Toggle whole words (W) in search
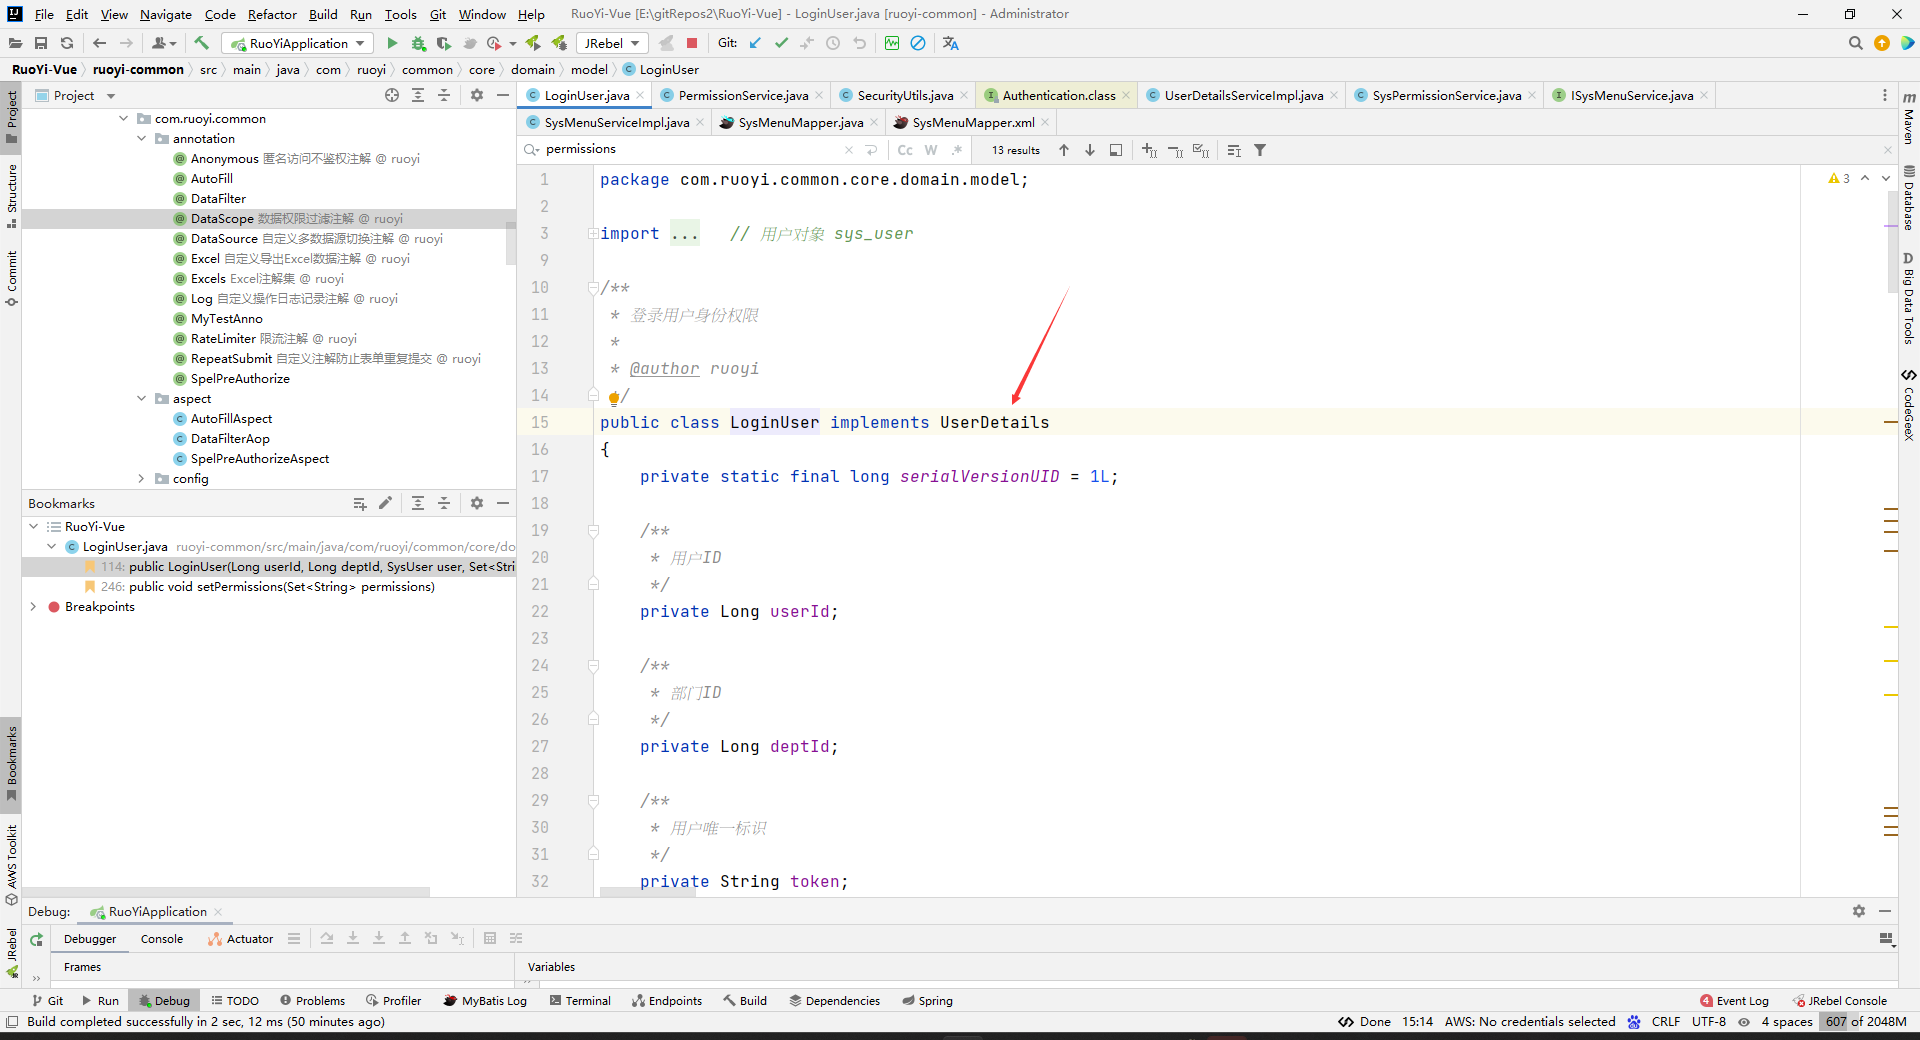1920x1040 pixels. 931,150
